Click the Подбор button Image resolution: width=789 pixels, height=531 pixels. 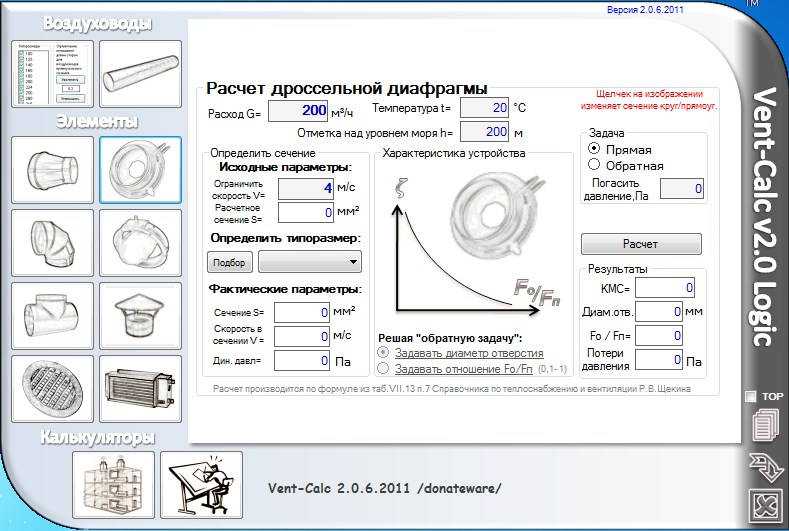(229, 262)
